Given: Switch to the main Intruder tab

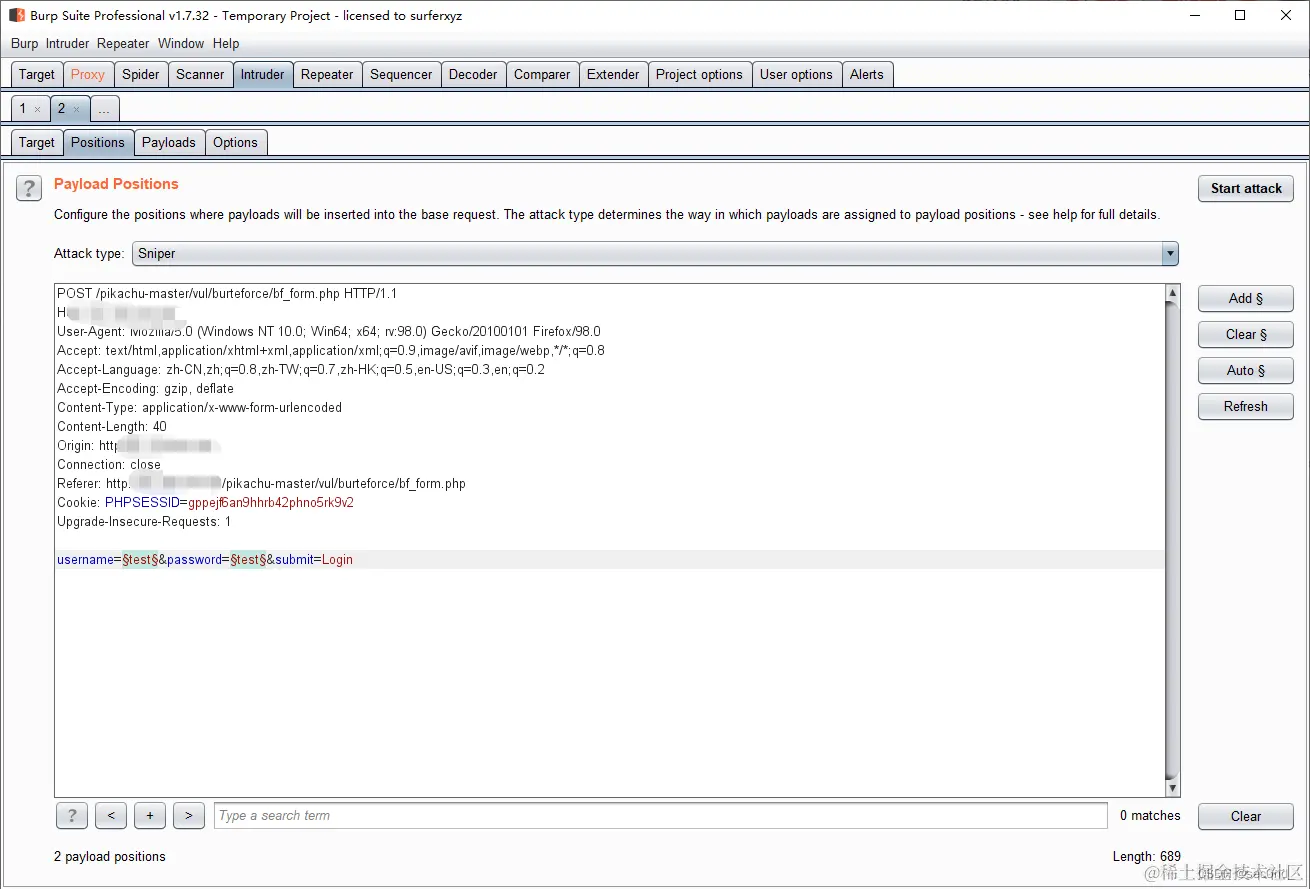Looking at the screenshot, I should [x=263, y=75].
